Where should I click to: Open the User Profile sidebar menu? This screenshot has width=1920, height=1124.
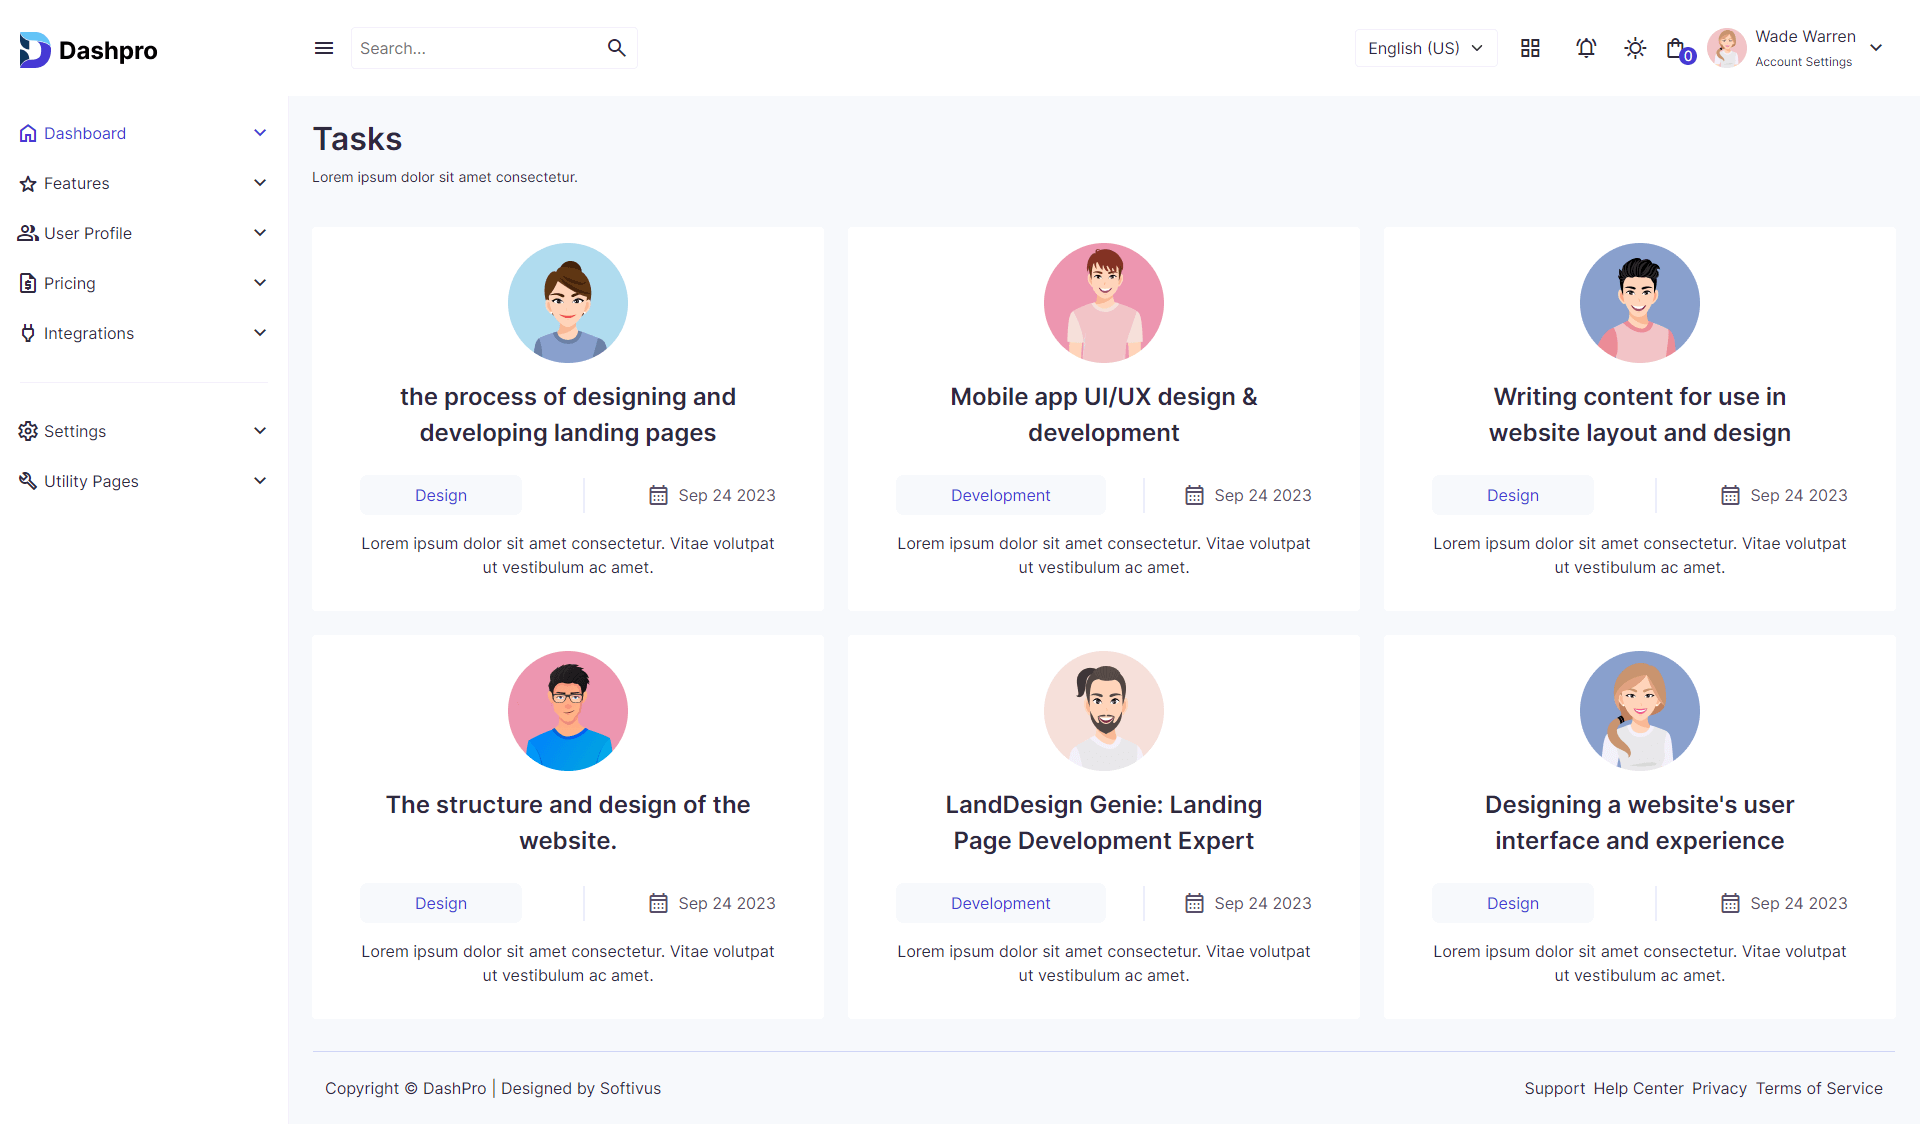[88, 233]
